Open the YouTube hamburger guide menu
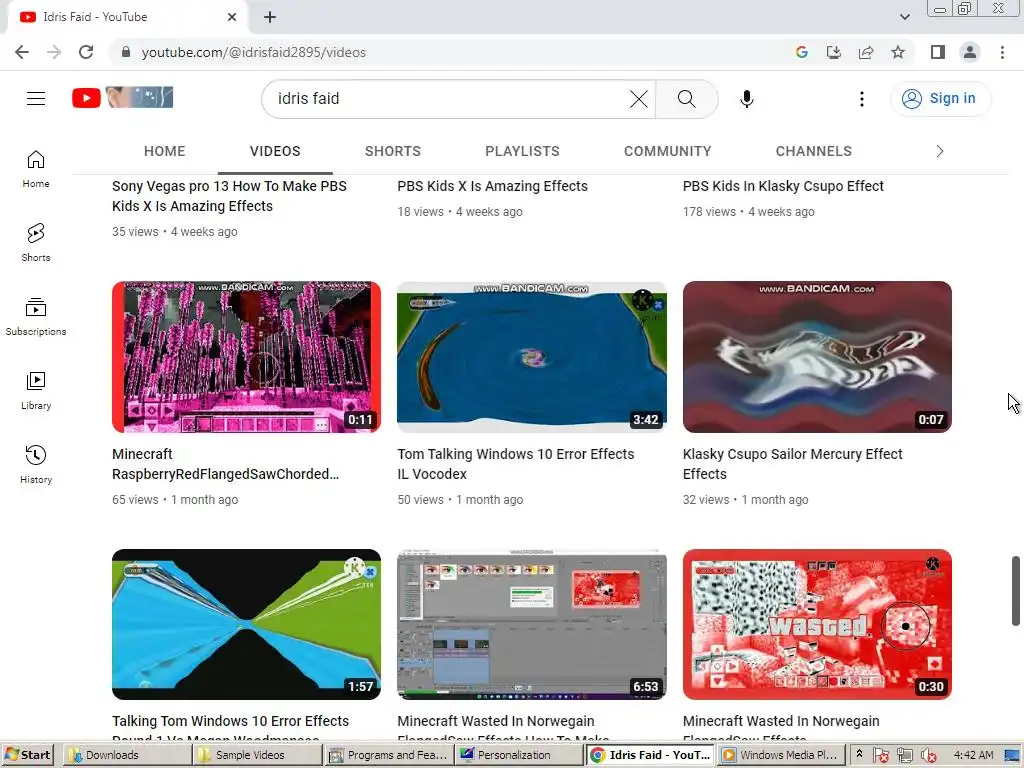Screen dimensions: 1024x768 pyautogui.click(x=36, y=99)
